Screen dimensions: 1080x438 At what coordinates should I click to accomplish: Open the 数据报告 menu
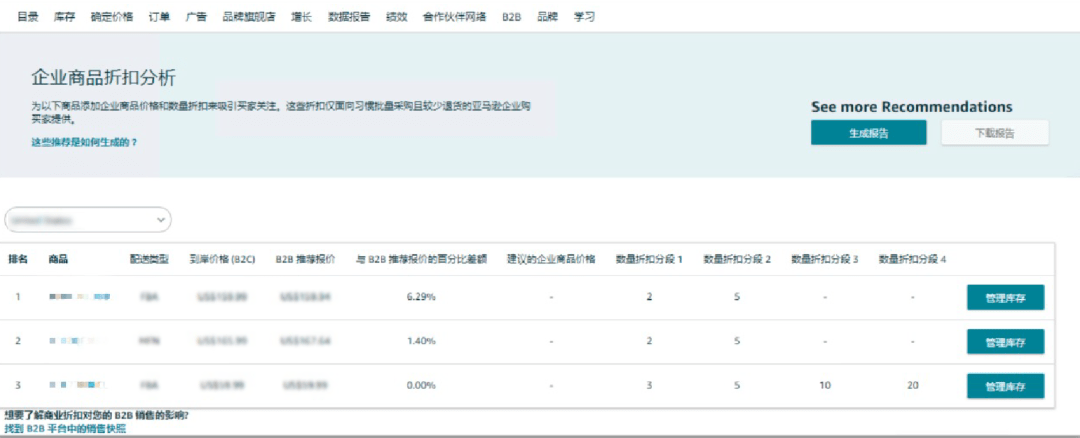pos(348,17)
